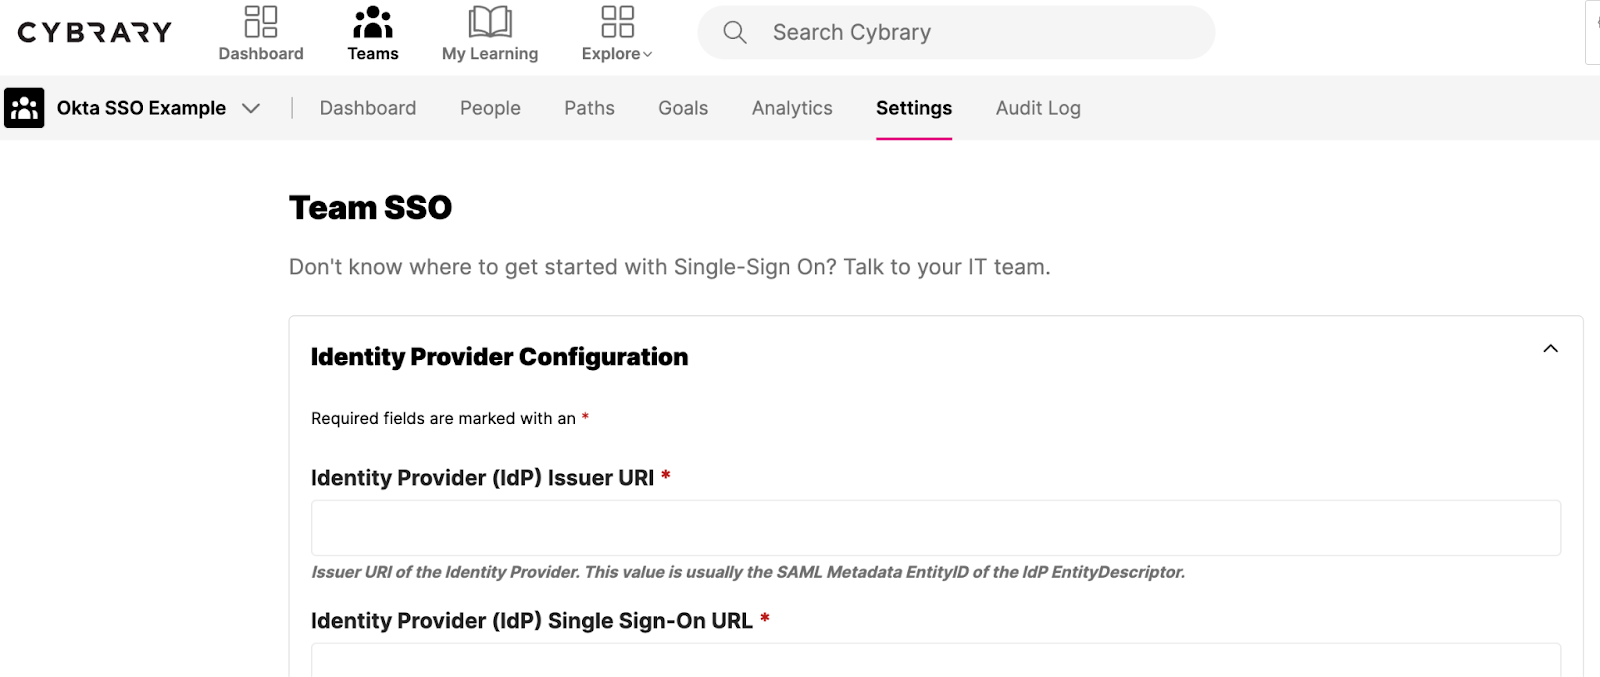This screenshot has height=677, width=1600.
Task: Focus the Search Cybrary field
Action: click(956, 32)
